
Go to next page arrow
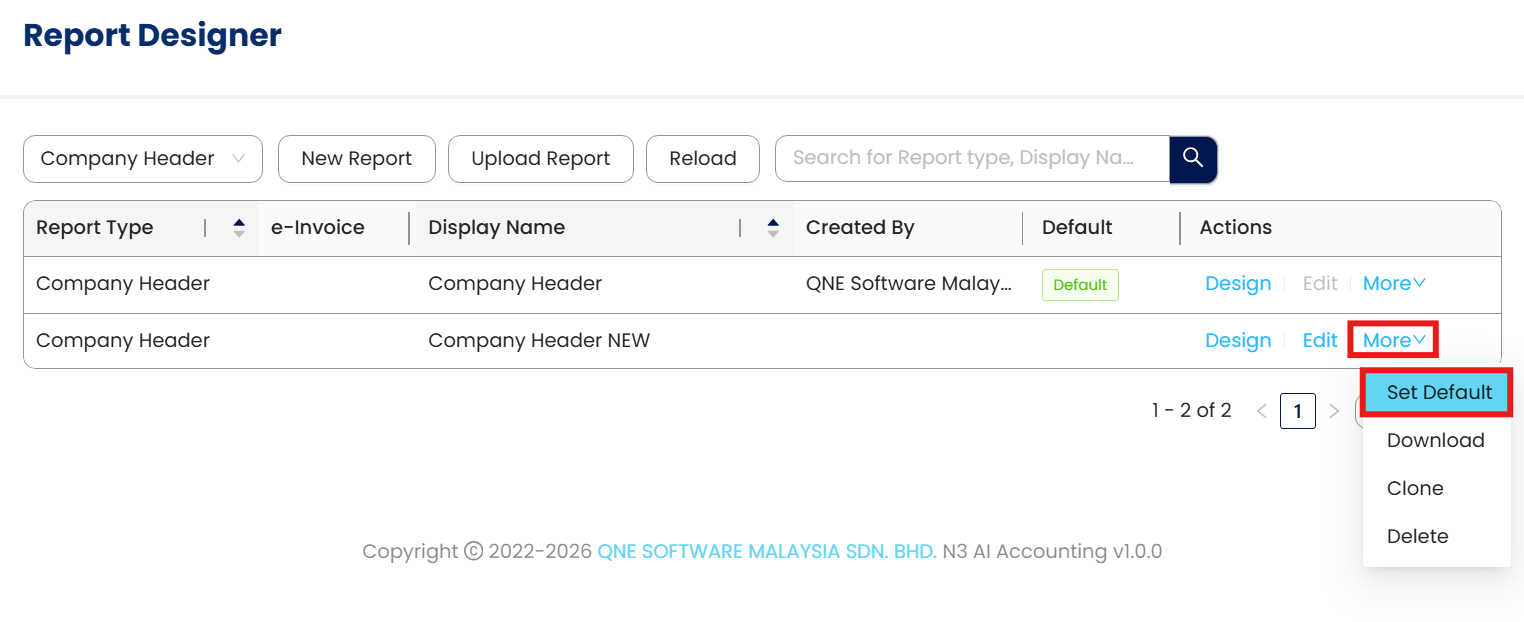(x=1334, y=411)
